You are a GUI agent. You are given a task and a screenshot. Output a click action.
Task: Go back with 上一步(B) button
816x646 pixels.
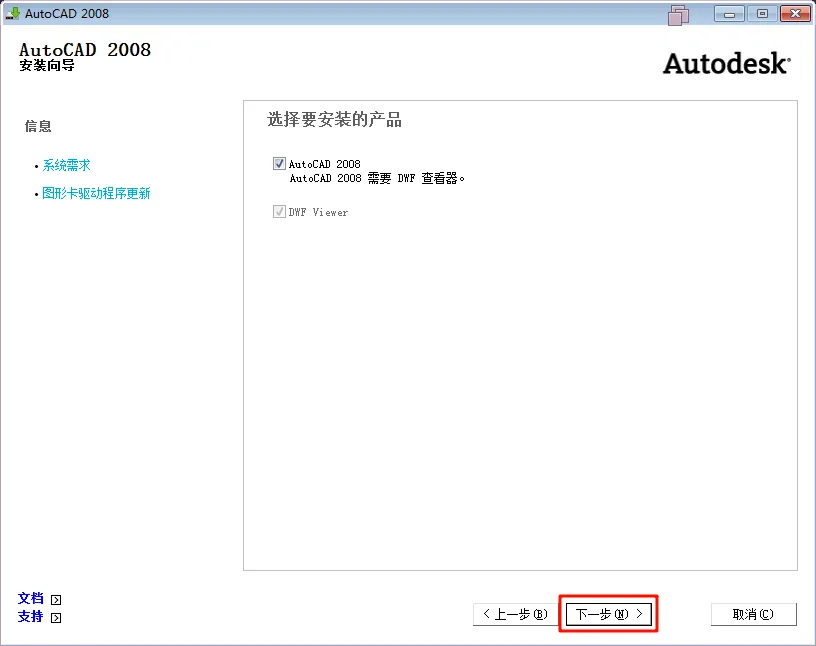point(515,614)
